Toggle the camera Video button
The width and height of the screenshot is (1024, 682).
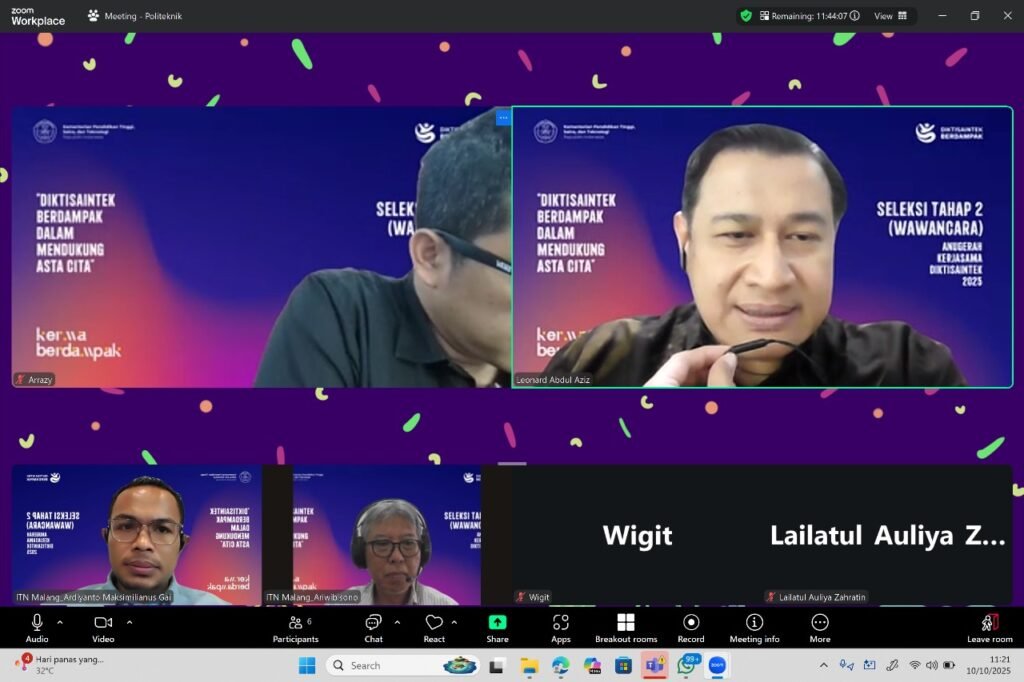point(103,628)
